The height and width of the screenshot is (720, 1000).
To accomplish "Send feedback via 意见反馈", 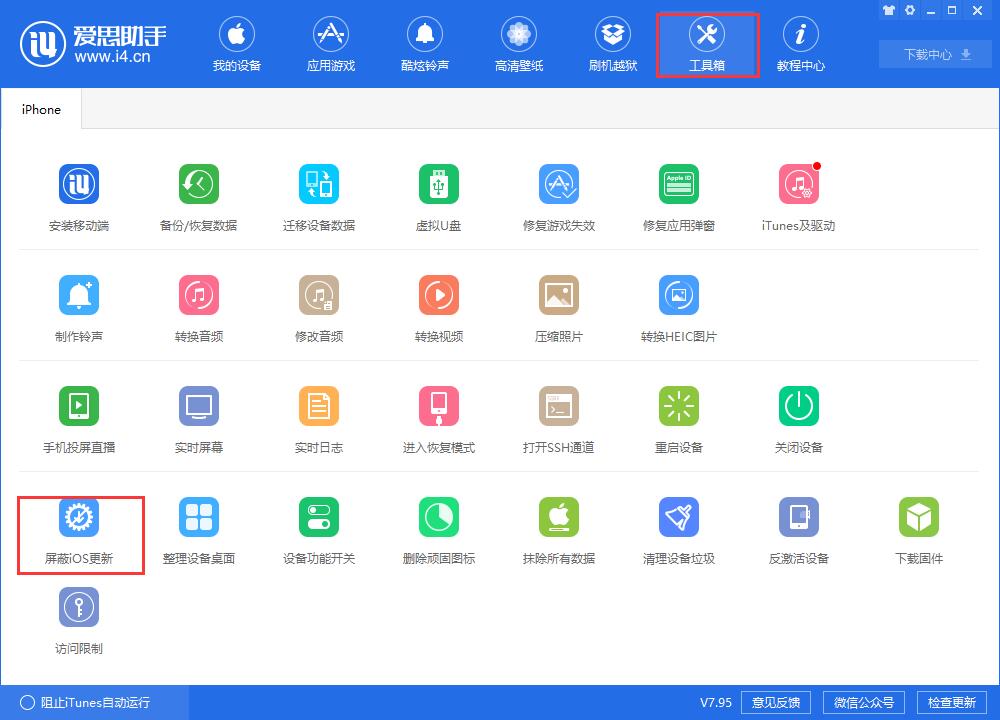I will (x=775, y=702).
